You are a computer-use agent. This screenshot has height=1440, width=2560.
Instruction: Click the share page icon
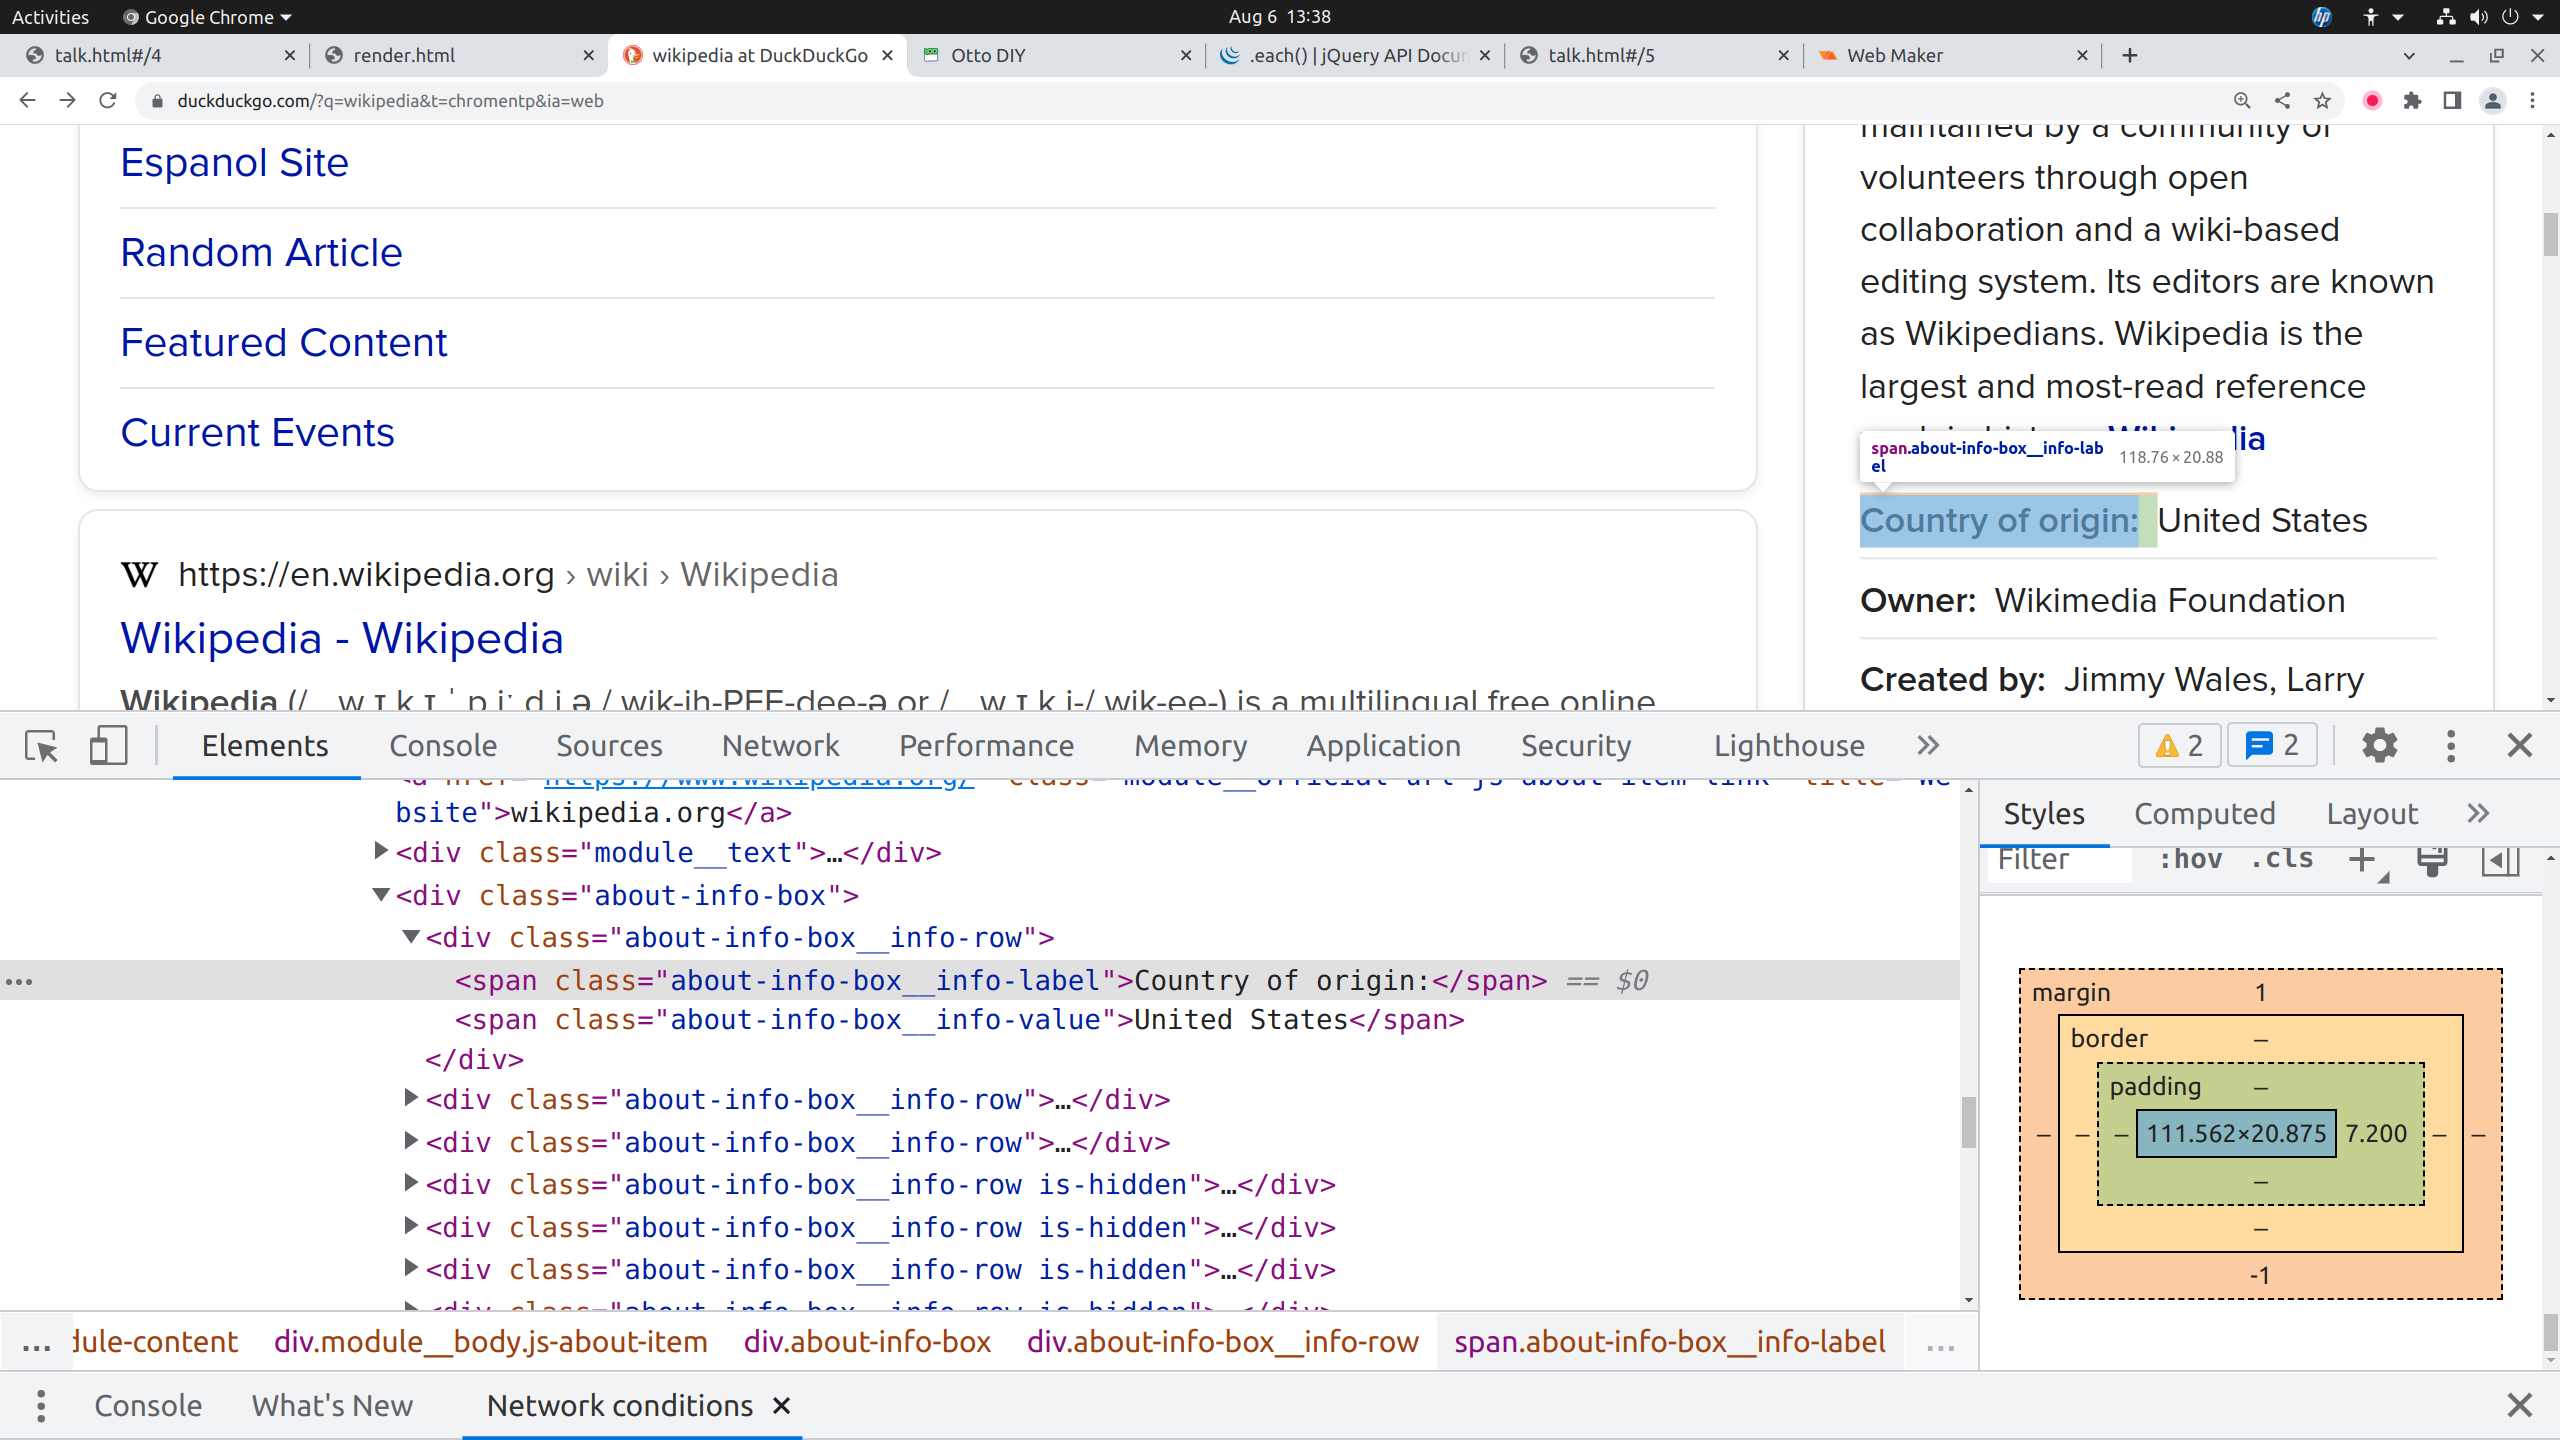[2282, 101]
